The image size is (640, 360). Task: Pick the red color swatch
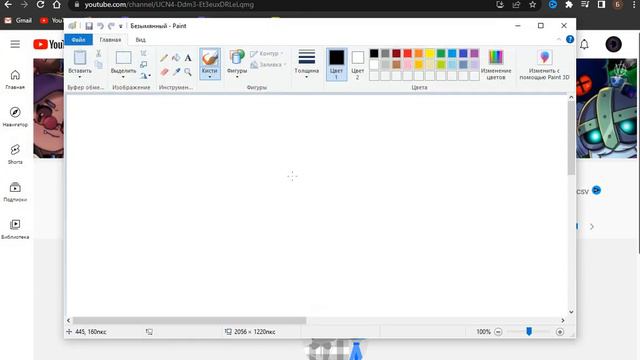pyautogui.click(x=408, y=53)
